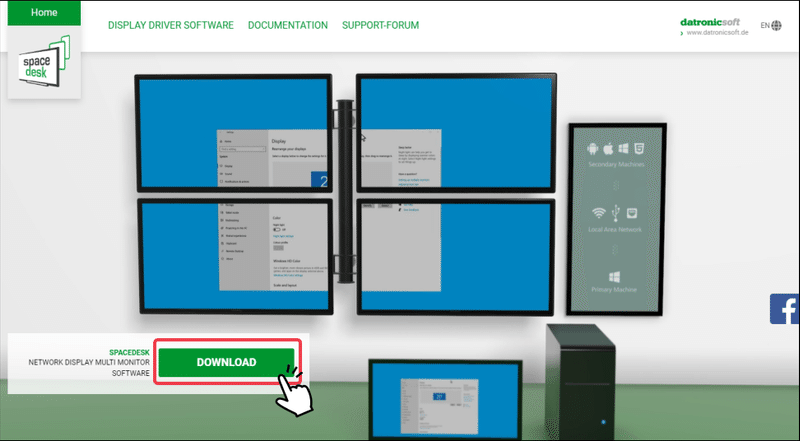Click the spacedesk logo
800x441 pixels.
(44, 62)
